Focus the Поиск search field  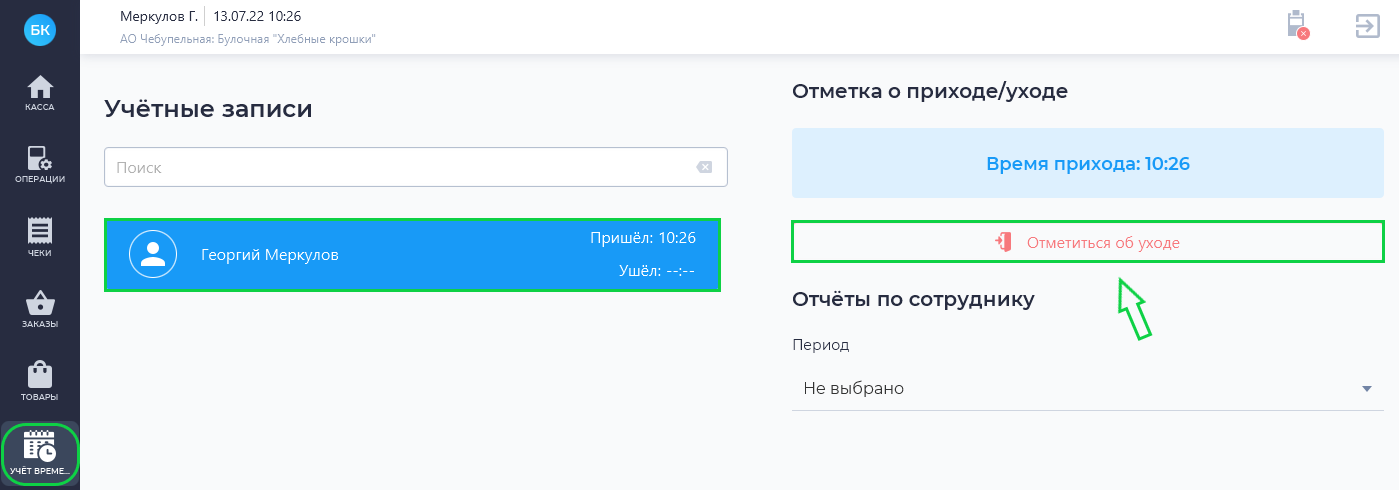(x=400, y=168)
